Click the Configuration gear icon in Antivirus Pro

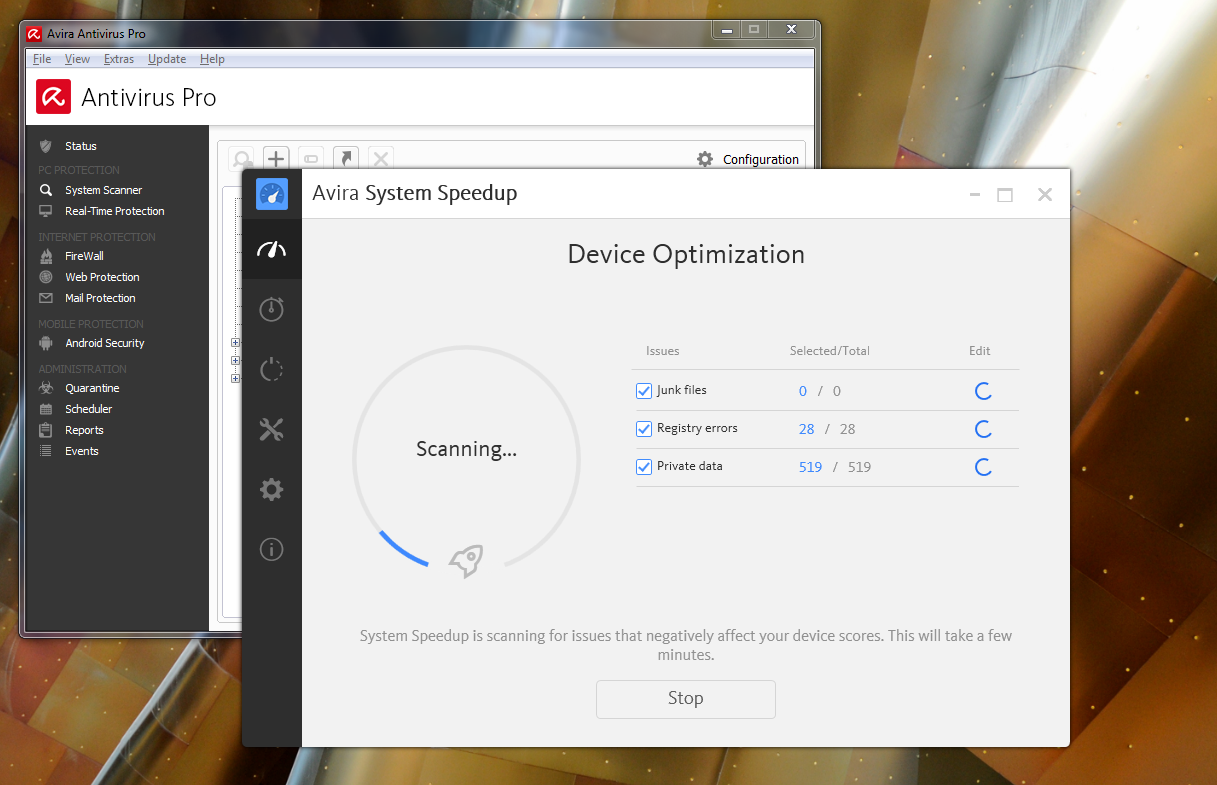tap(705, 159)
